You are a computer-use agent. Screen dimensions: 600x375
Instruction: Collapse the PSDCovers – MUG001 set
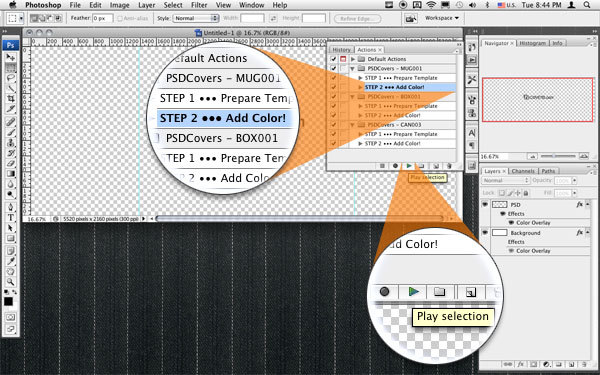pyautogui.click(x=353, y=68)
